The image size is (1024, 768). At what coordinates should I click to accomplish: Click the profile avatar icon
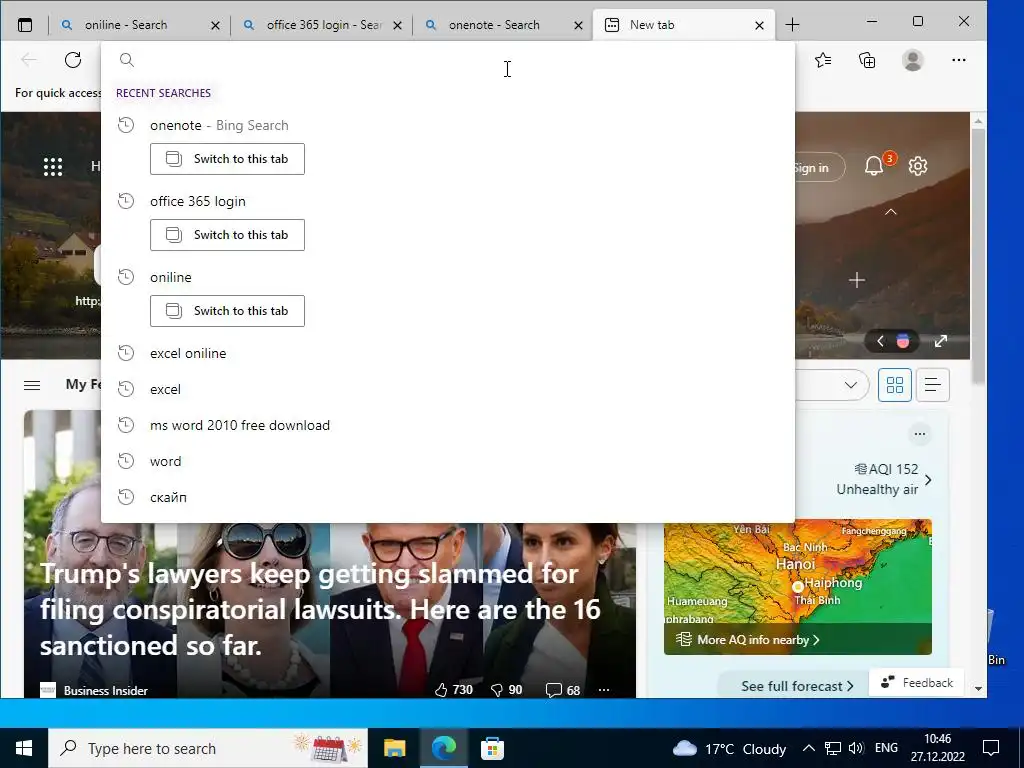coord(912,60)
